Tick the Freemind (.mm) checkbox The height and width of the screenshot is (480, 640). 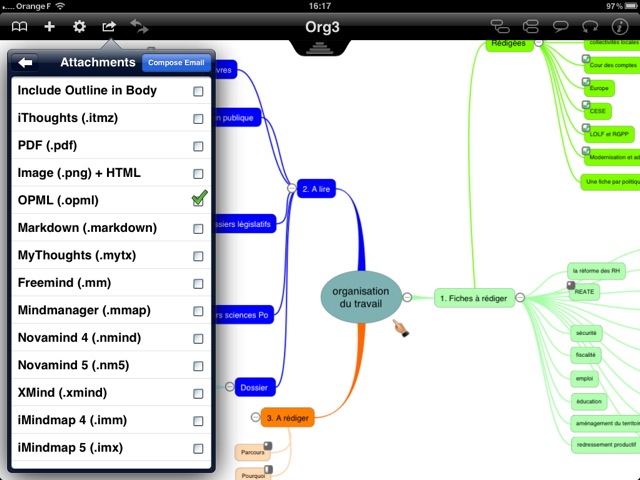199,255
